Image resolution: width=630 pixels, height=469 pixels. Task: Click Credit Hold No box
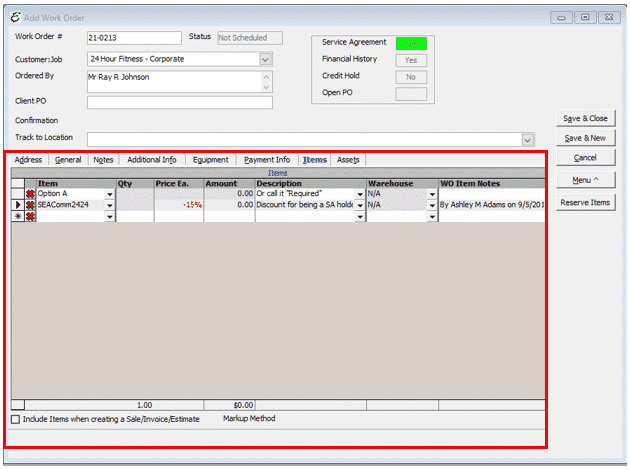pos(411,77)
